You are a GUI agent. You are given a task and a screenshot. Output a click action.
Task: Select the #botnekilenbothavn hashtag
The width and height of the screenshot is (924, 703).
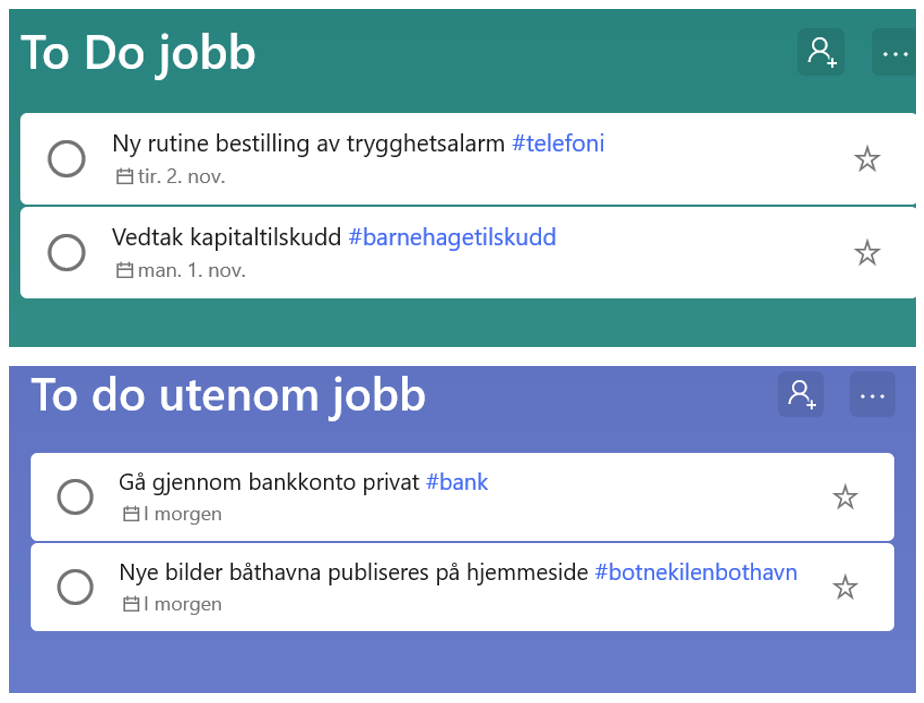pos(696,572)
